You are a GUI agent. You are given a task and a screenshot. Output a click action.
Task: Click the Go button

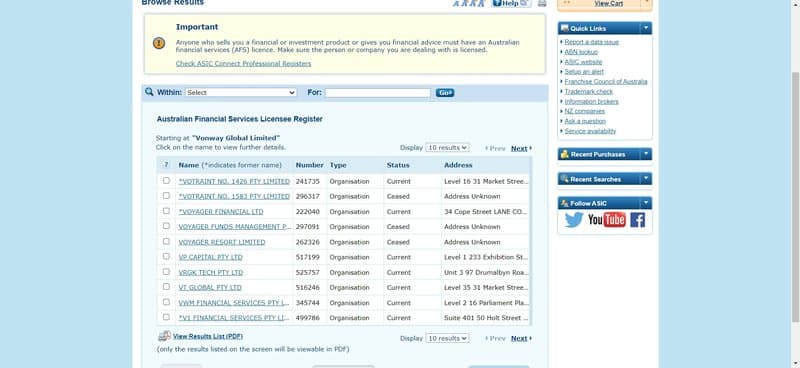coord(445,93)
